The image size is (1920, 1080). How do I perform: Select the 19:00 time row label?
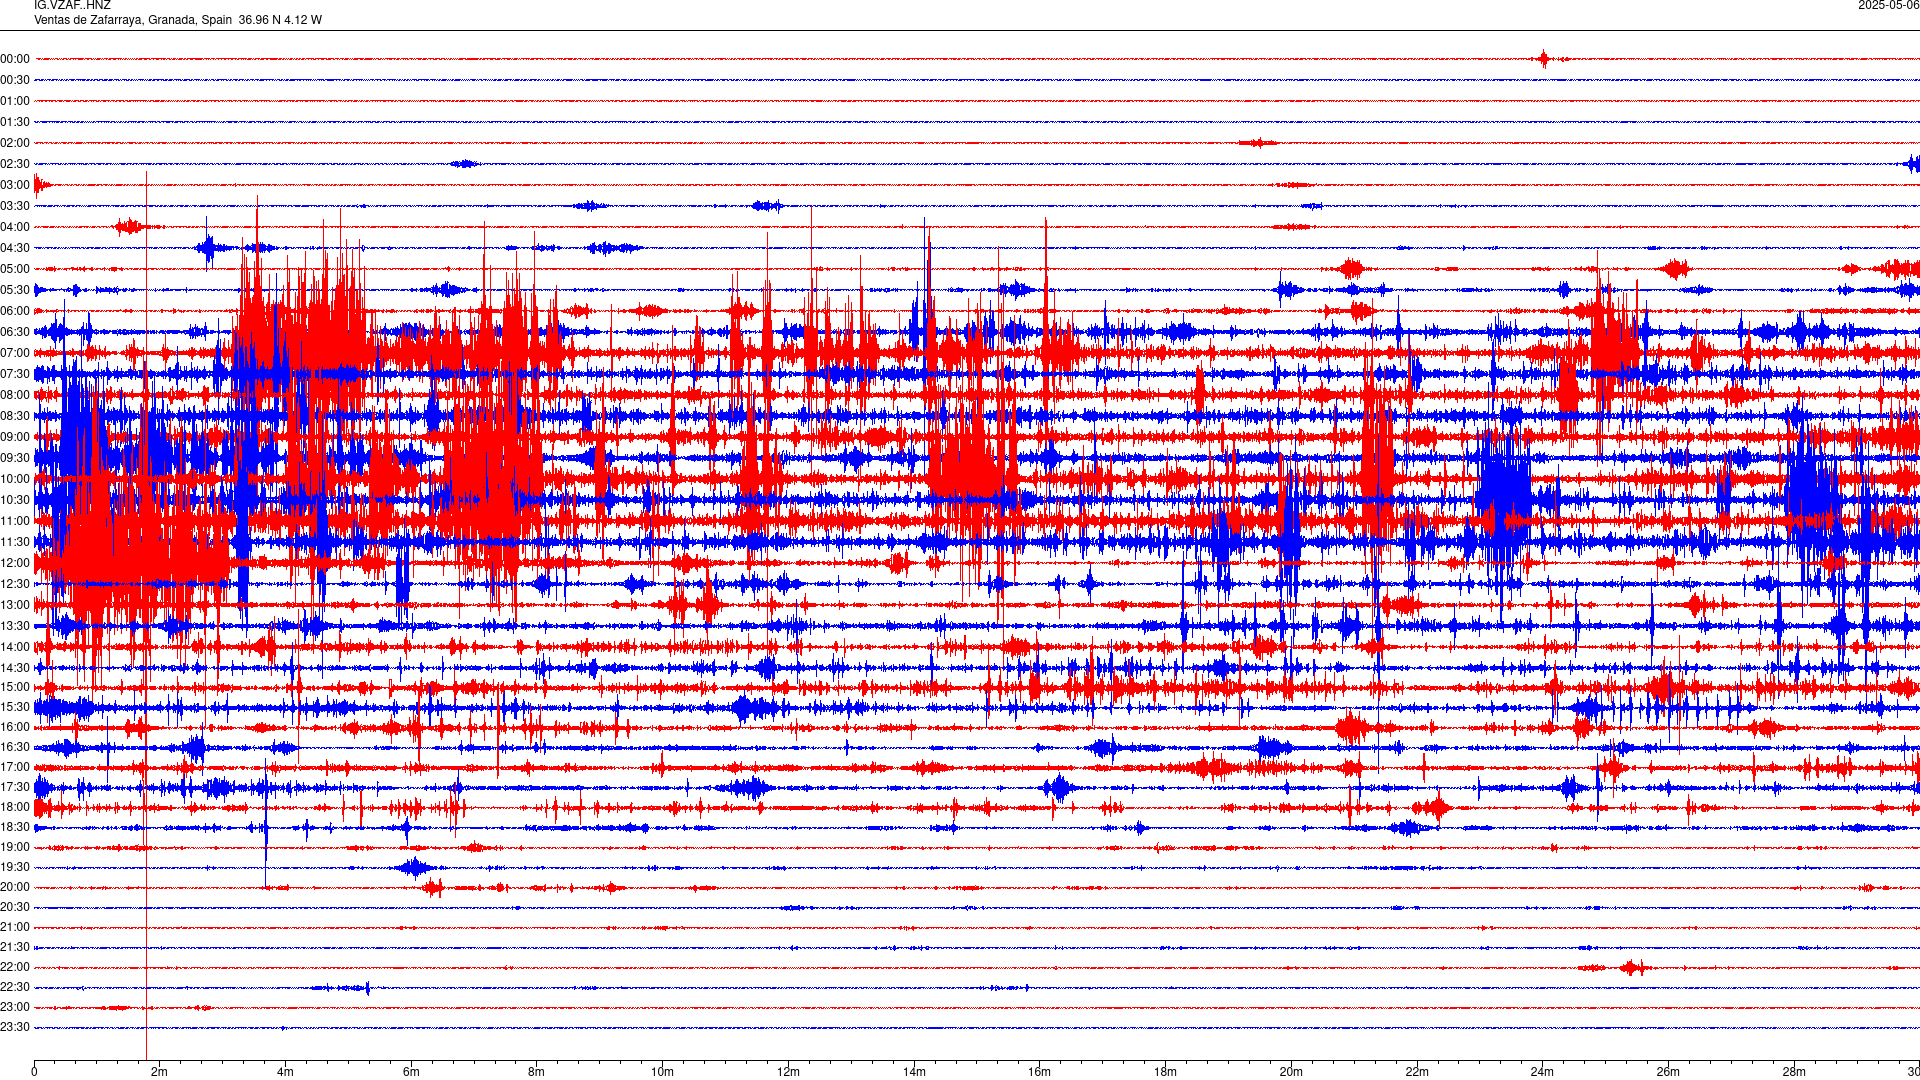click(x=15, y=847)
